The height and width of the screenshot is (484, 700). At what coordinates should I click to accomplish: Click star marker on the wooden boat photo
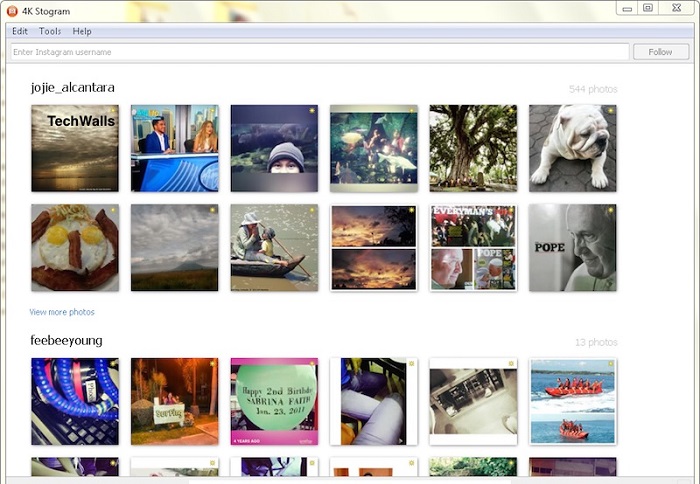coord(312,210)
